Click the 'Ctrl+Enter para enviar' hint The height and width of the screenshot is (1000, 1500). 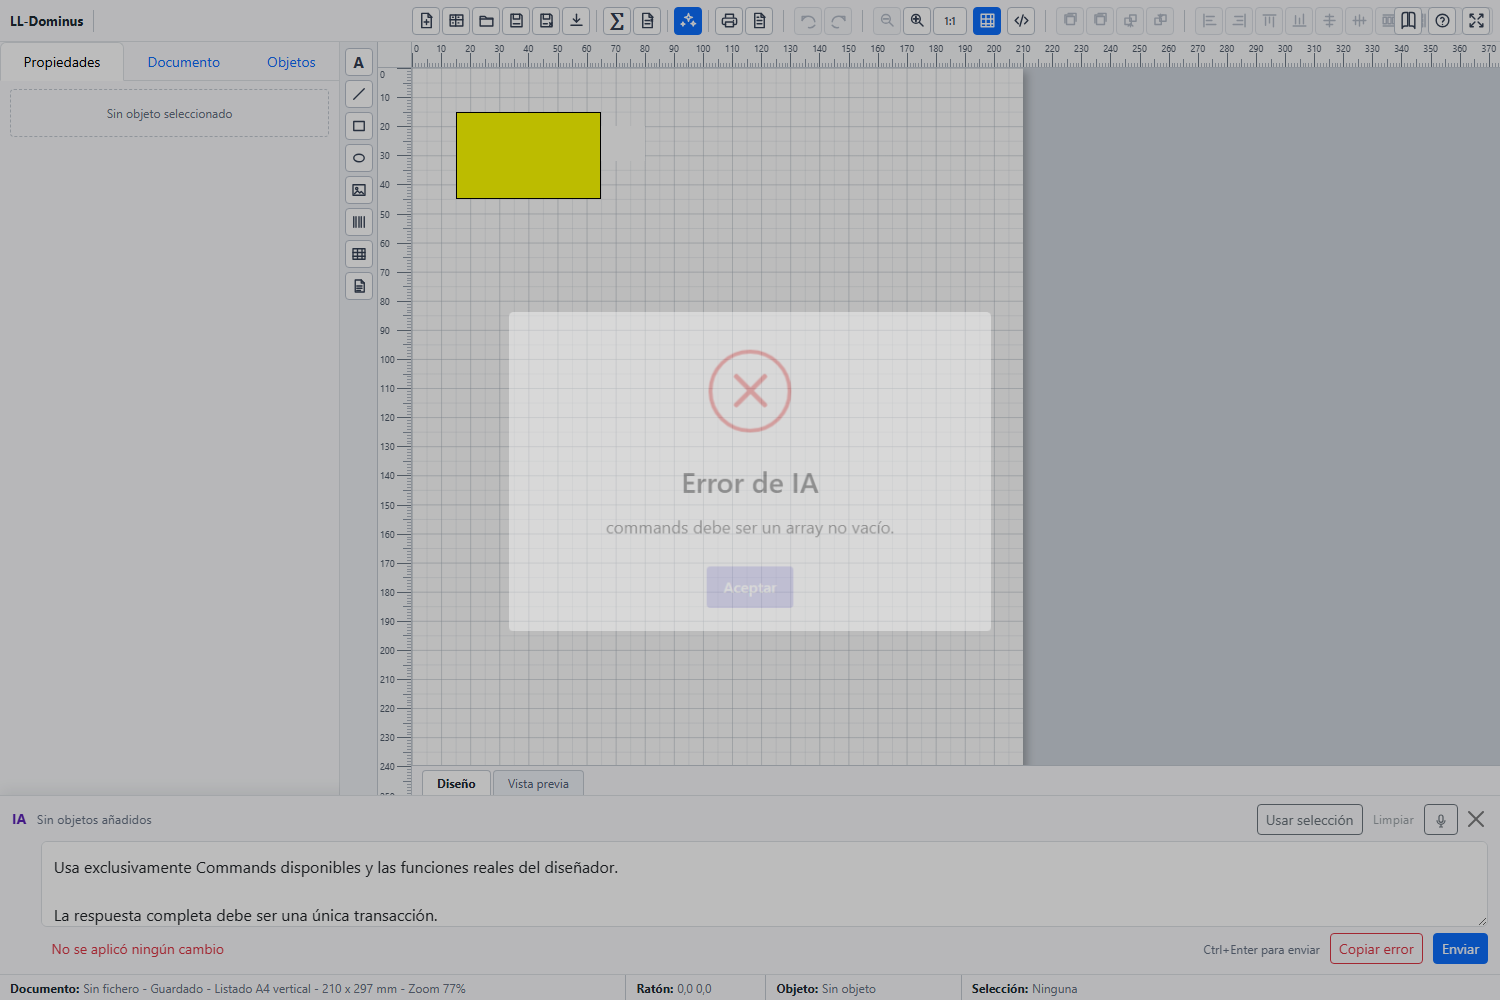[x=1261, y=950]
